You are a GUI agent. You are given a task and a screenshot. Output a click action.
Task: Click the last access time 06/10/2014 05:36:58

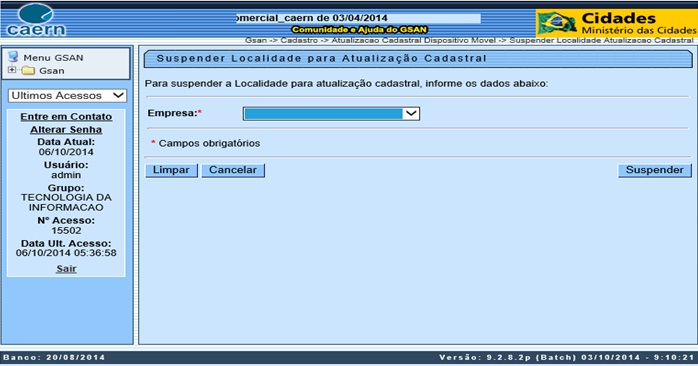pyautogui.click(x=66, y=253)
